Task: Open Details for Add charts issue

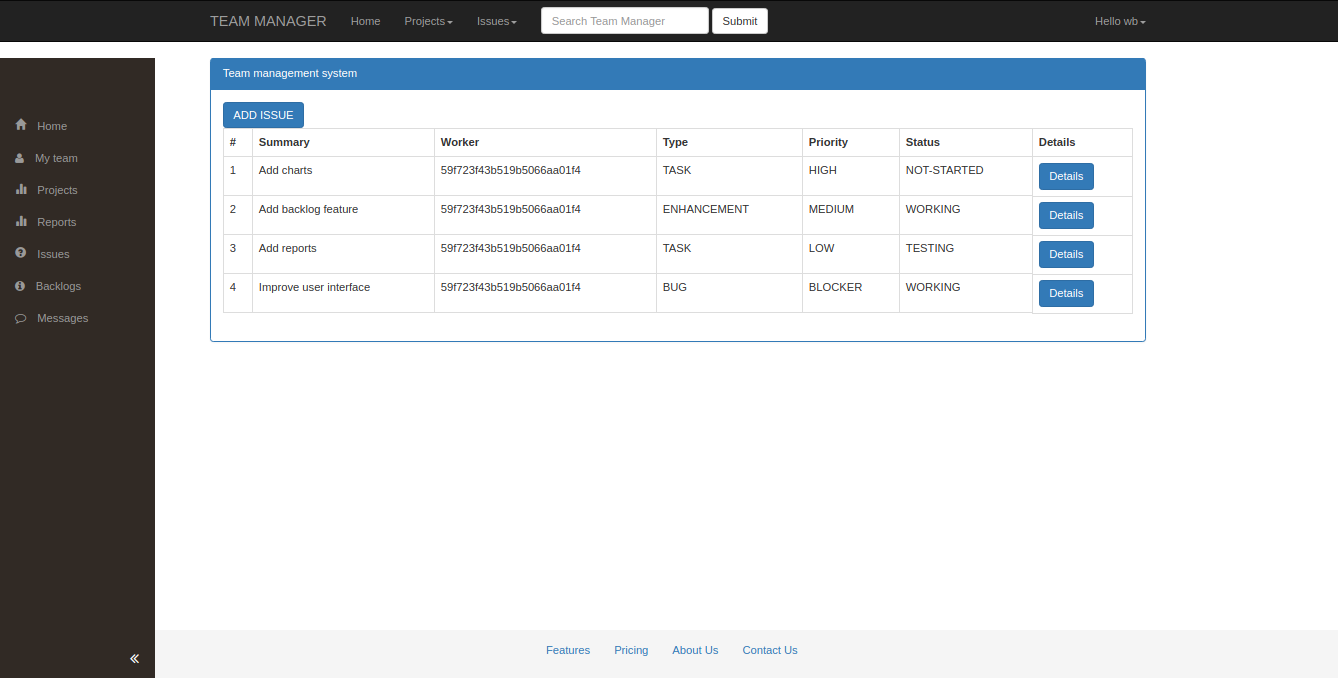Action: click(x=1066, y=176)
